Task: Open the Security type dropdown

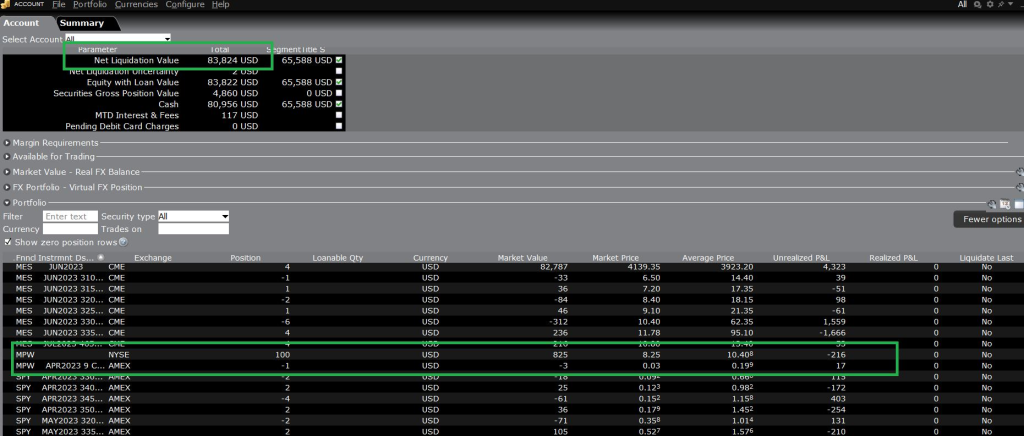Action: click(193, 216)
